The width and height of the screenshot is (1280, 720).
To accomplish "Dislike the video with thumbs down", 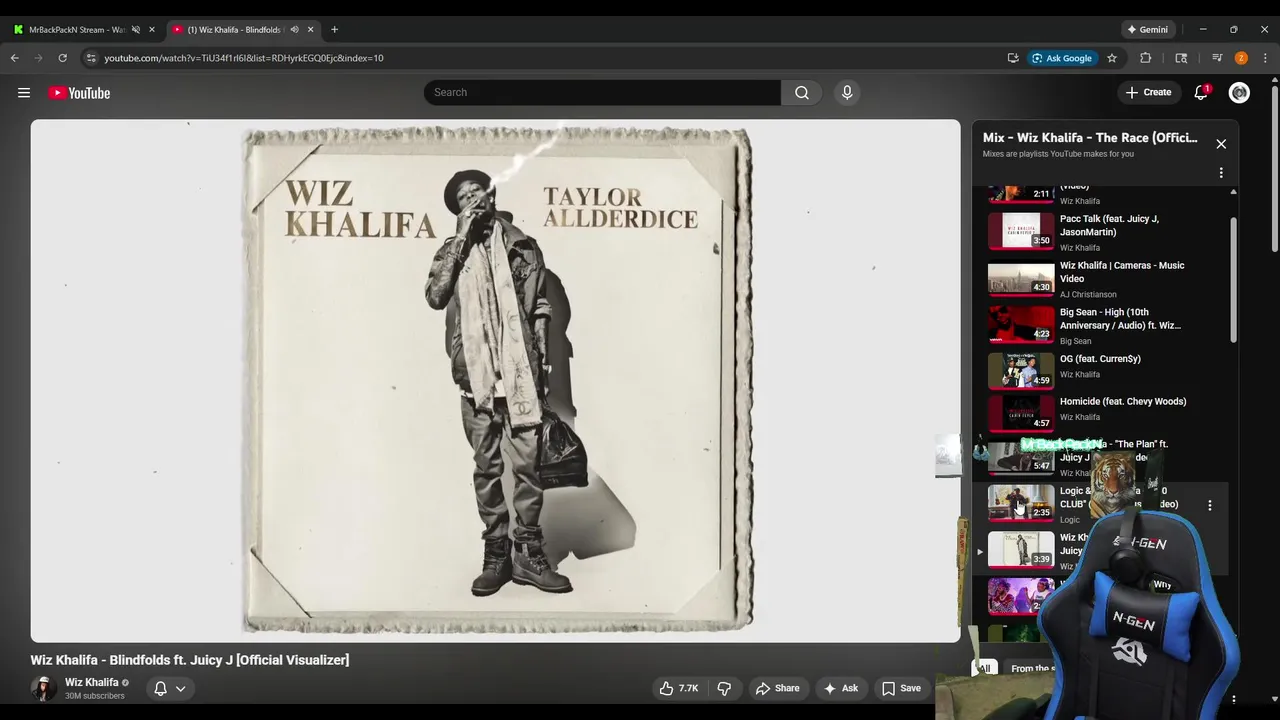I will point(724,688).
